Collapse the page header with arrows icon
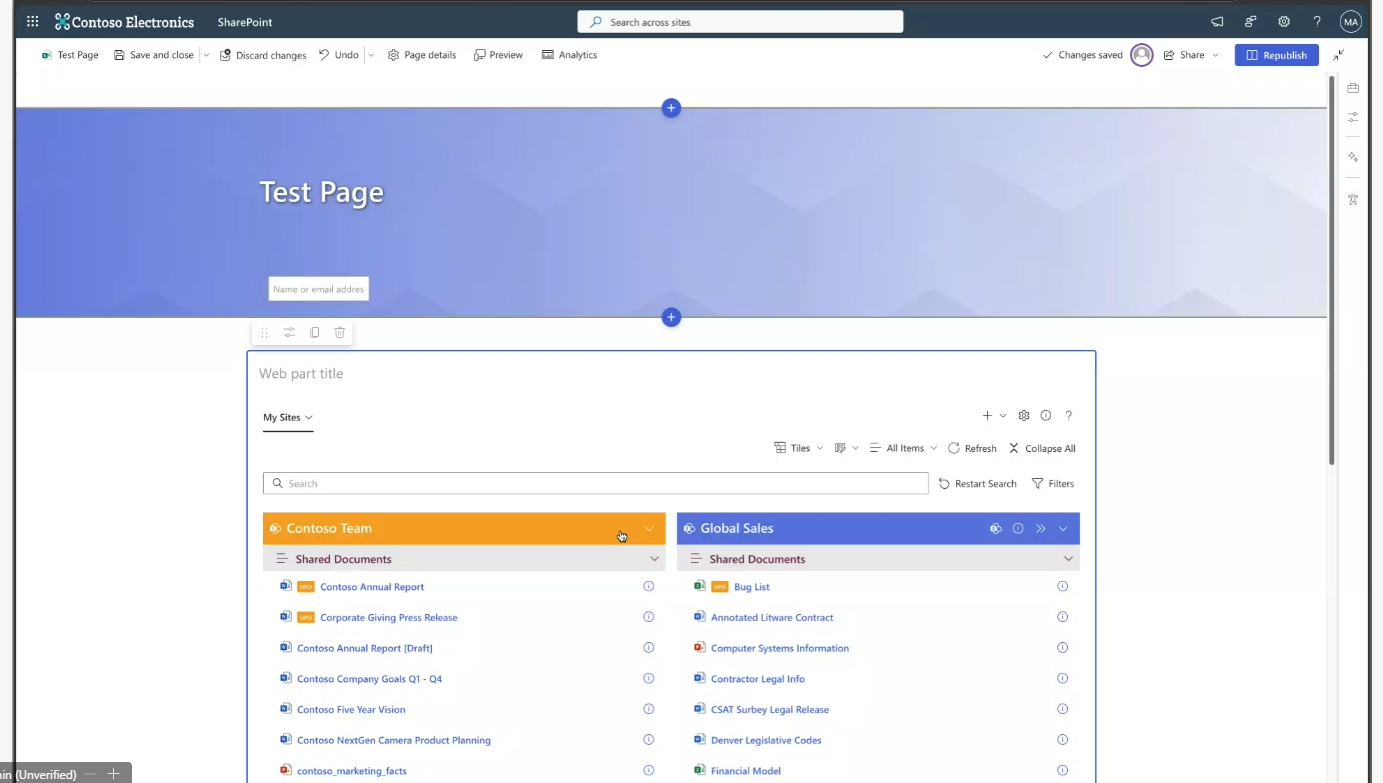The width and height of the screenshot is (1383, 783). (x=1339, y=55)
